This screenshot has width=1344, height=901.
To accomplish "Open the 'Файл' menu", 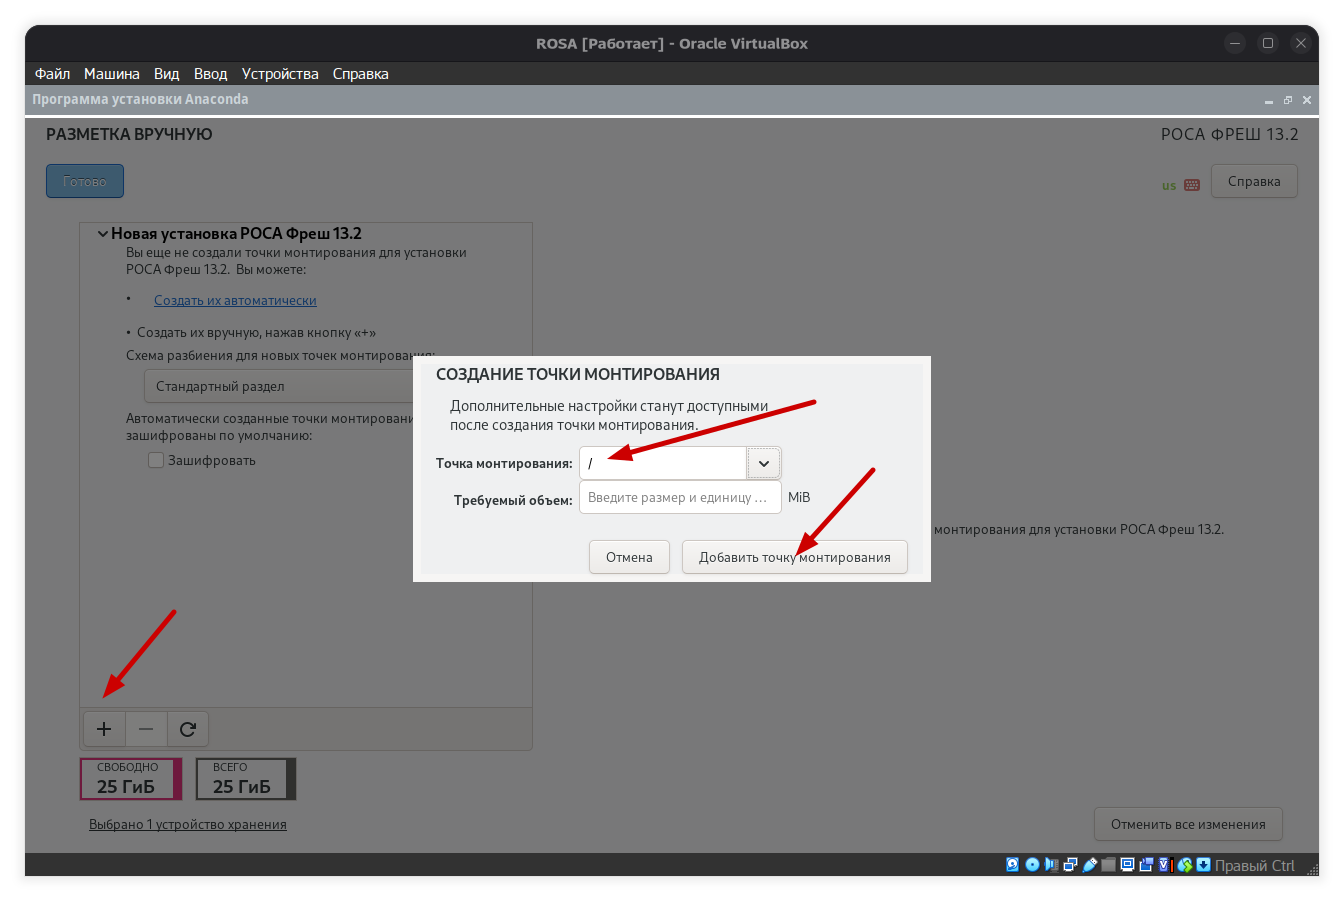I will pos(52,74).
